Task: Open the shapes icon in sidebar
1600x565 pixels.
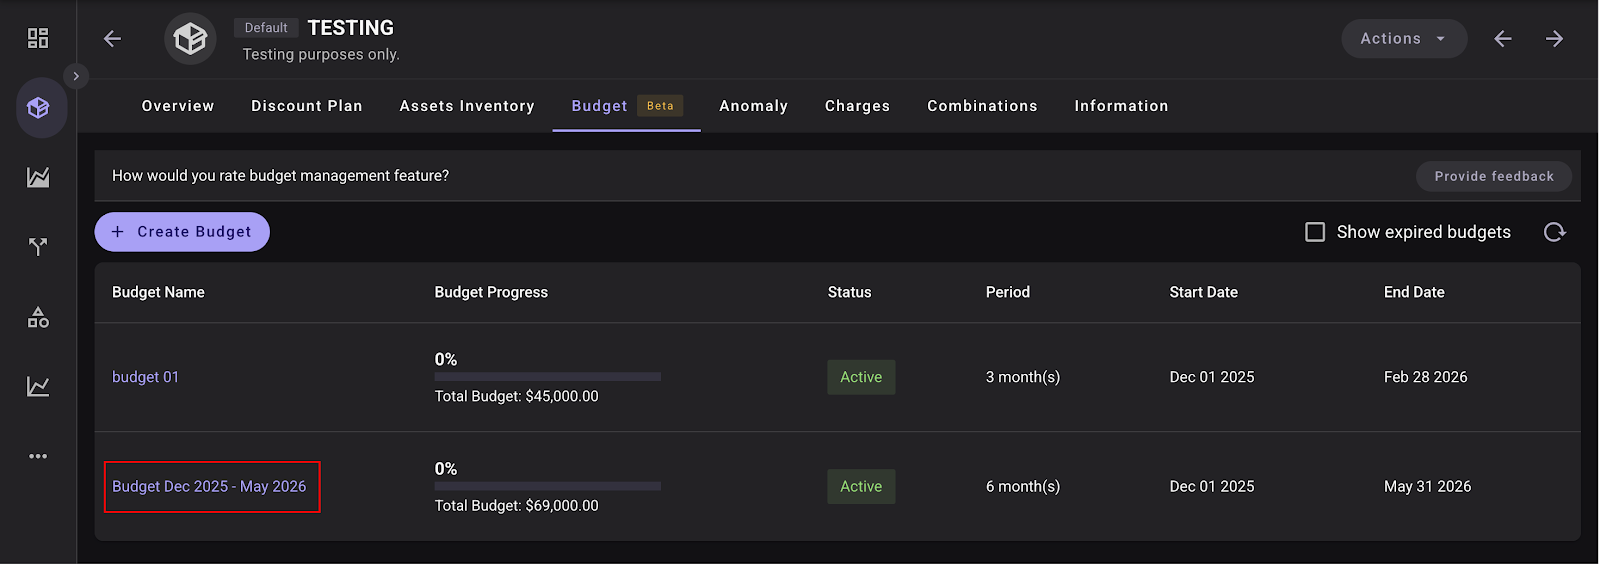Action: click(38, 318)
